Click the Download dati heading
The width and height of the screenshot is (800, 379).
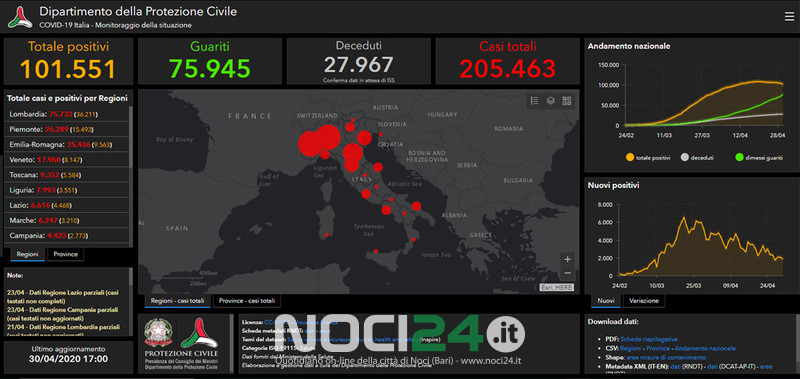pos(613,322)
